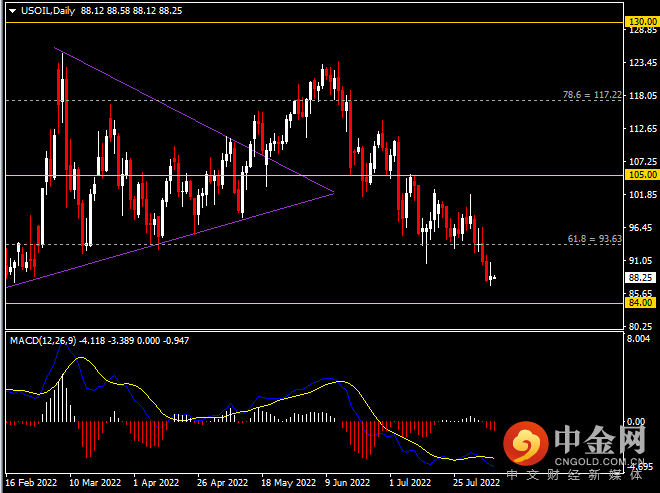Select the 25 Jul 2022 date label

click(x=476, y=482)
